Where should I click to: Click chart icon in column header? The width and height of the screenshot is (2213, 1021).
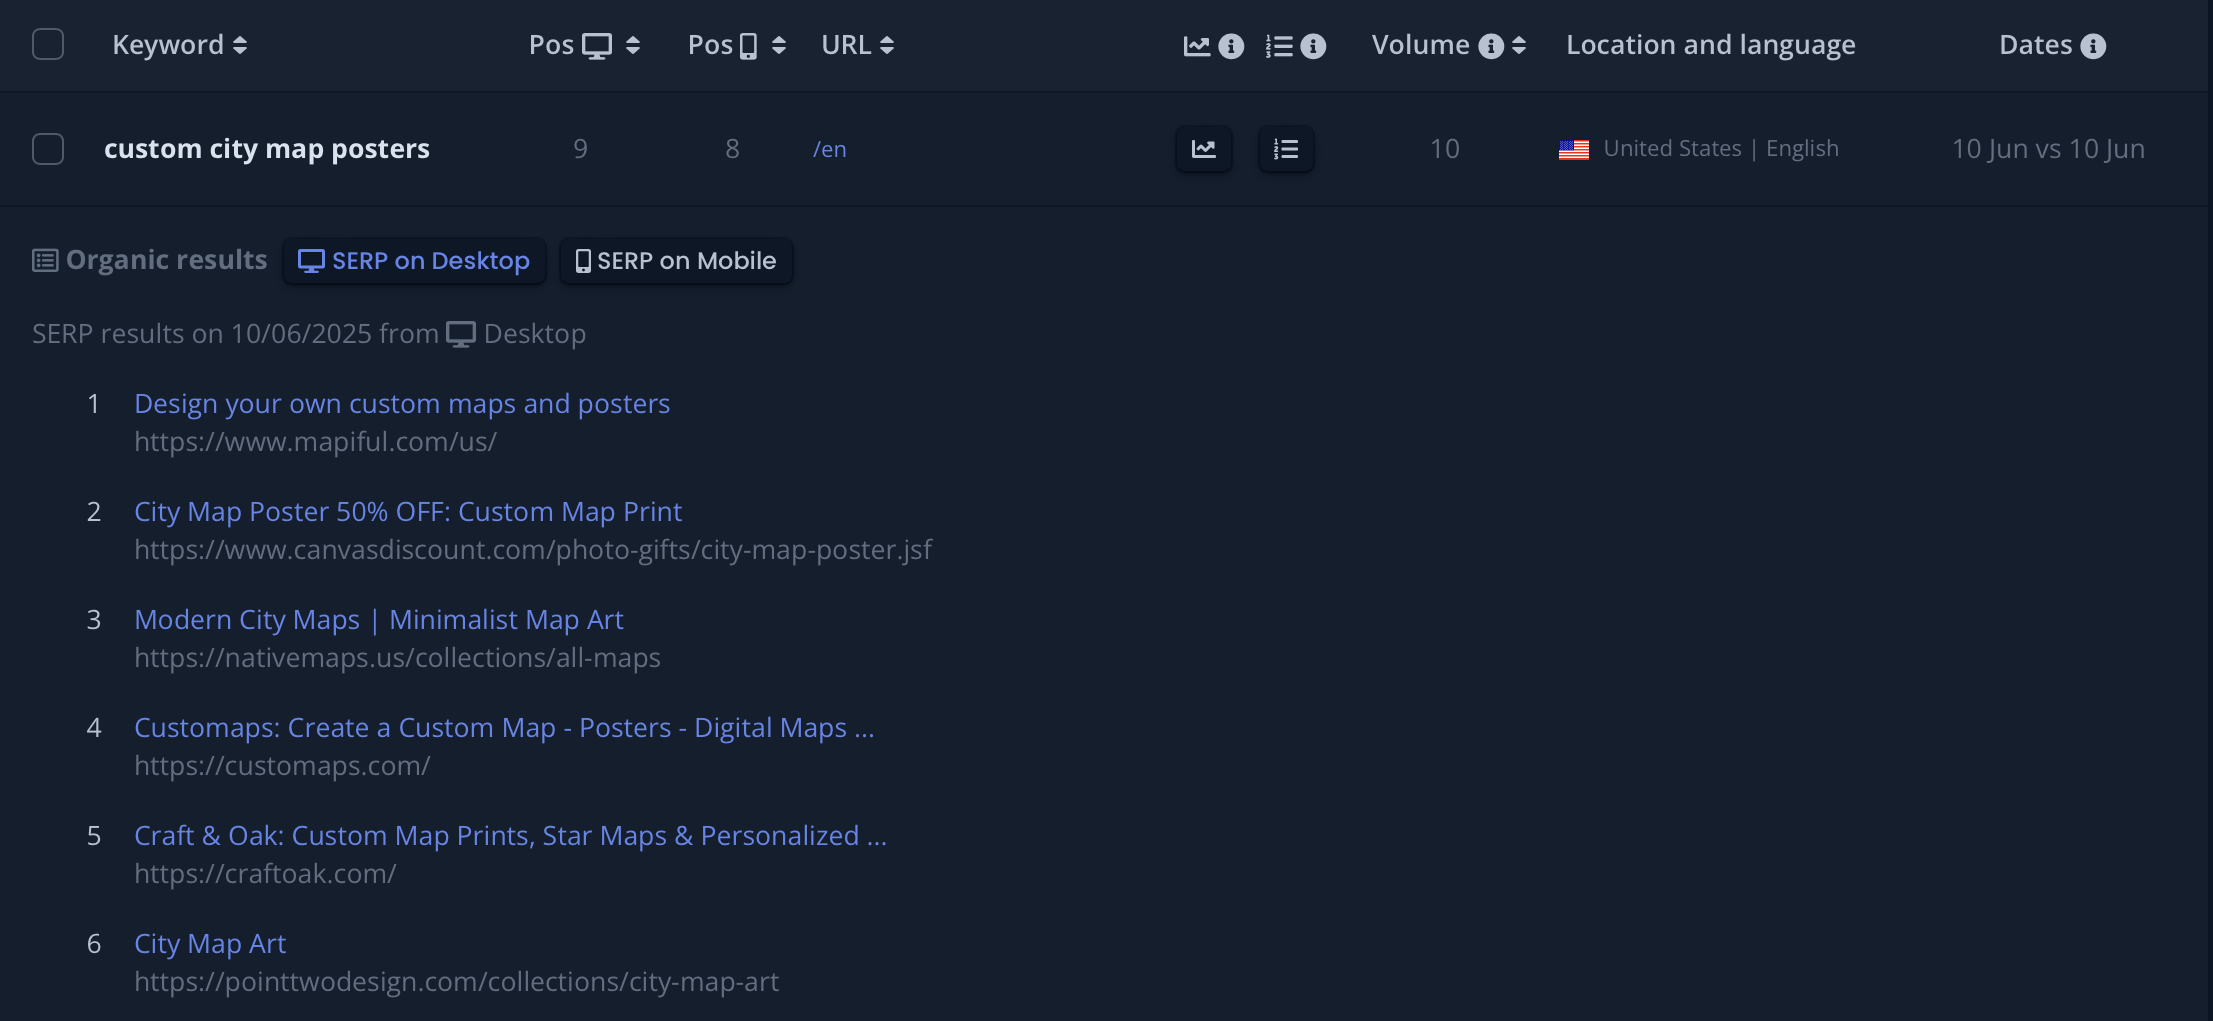(x=1197, y=46)
